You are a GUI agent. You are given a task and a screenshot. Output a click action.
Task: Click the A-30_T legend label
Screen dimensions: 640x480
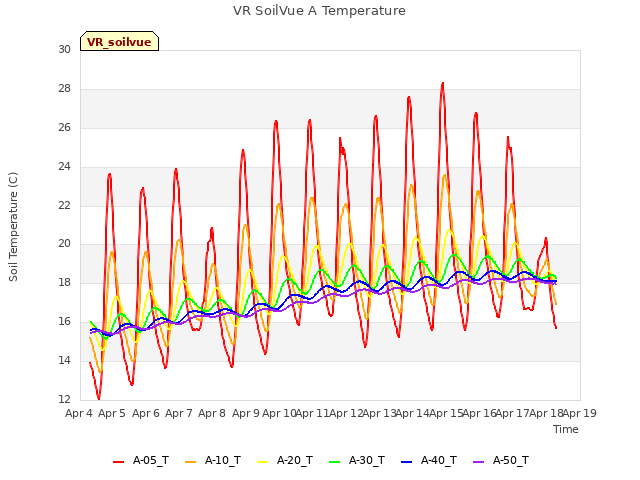point(367,460)
